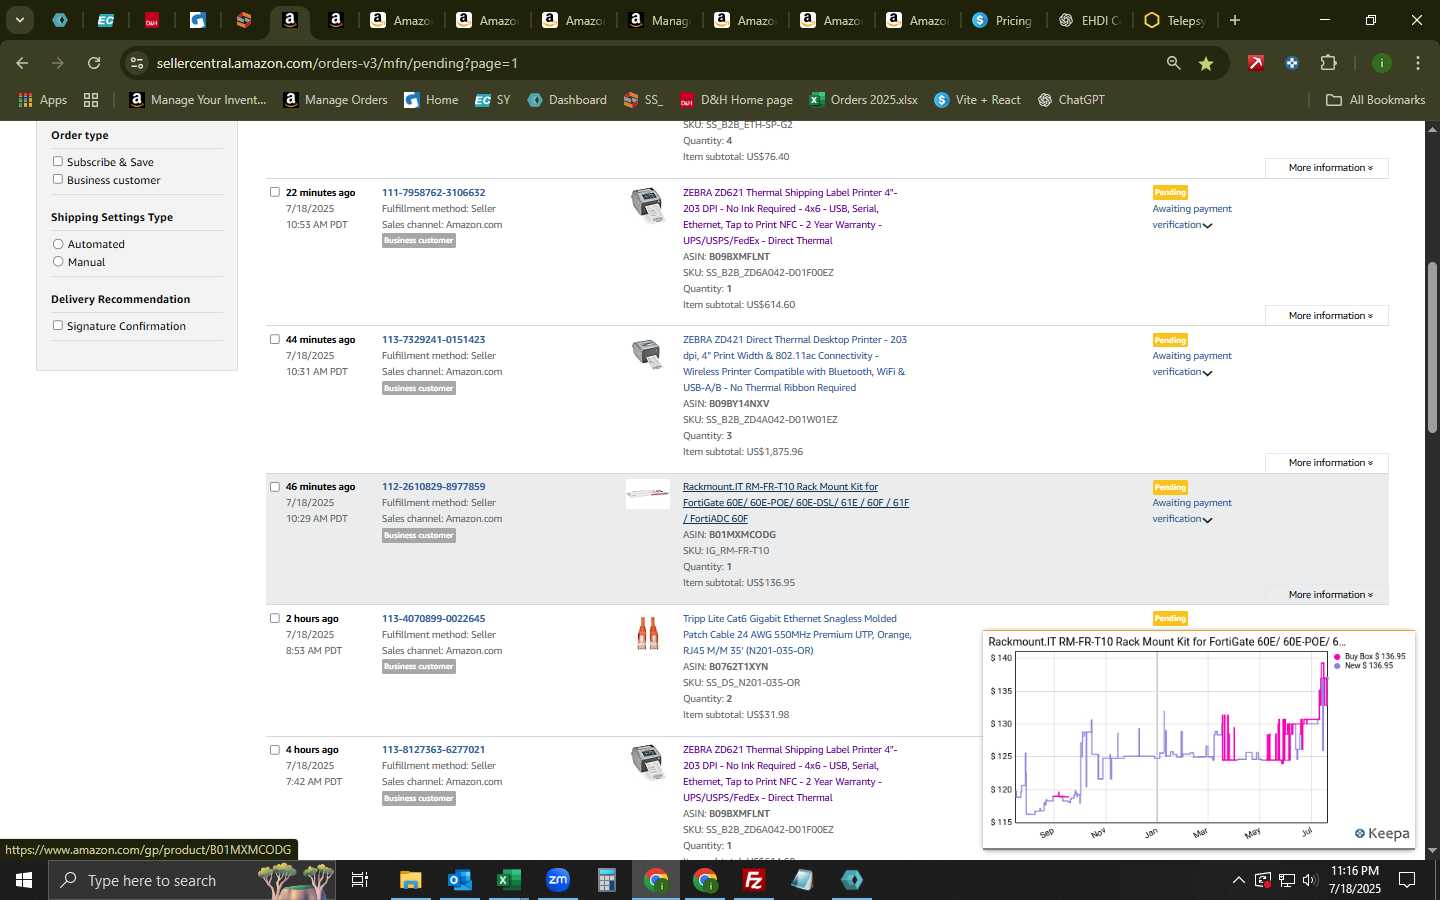Viewport: 1440px width, 900px height.
Task: Open the notification center icon
Action: (x=1407, y=880)
